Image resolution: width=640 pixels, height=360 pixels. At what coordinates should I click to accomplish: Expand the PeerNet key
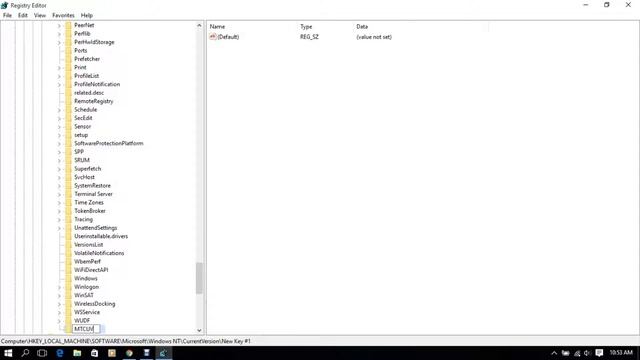tap(59, 25)
